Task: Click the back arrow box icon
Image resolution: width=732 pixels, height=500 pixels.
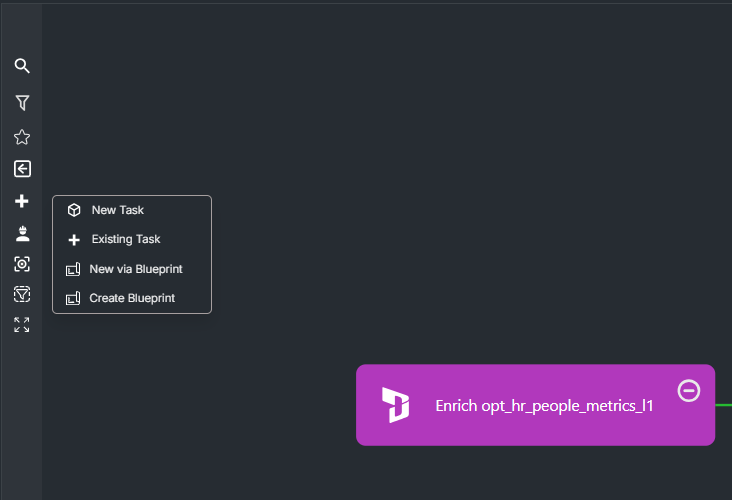Action: click(22, 169)
